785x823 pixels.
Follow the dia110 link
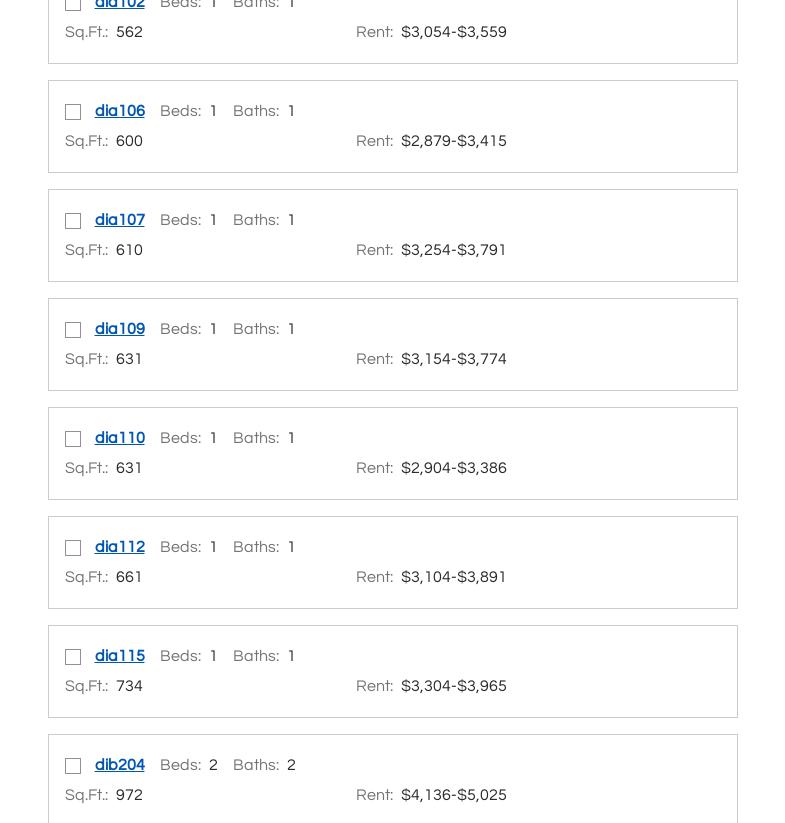[x=120, y=438]
